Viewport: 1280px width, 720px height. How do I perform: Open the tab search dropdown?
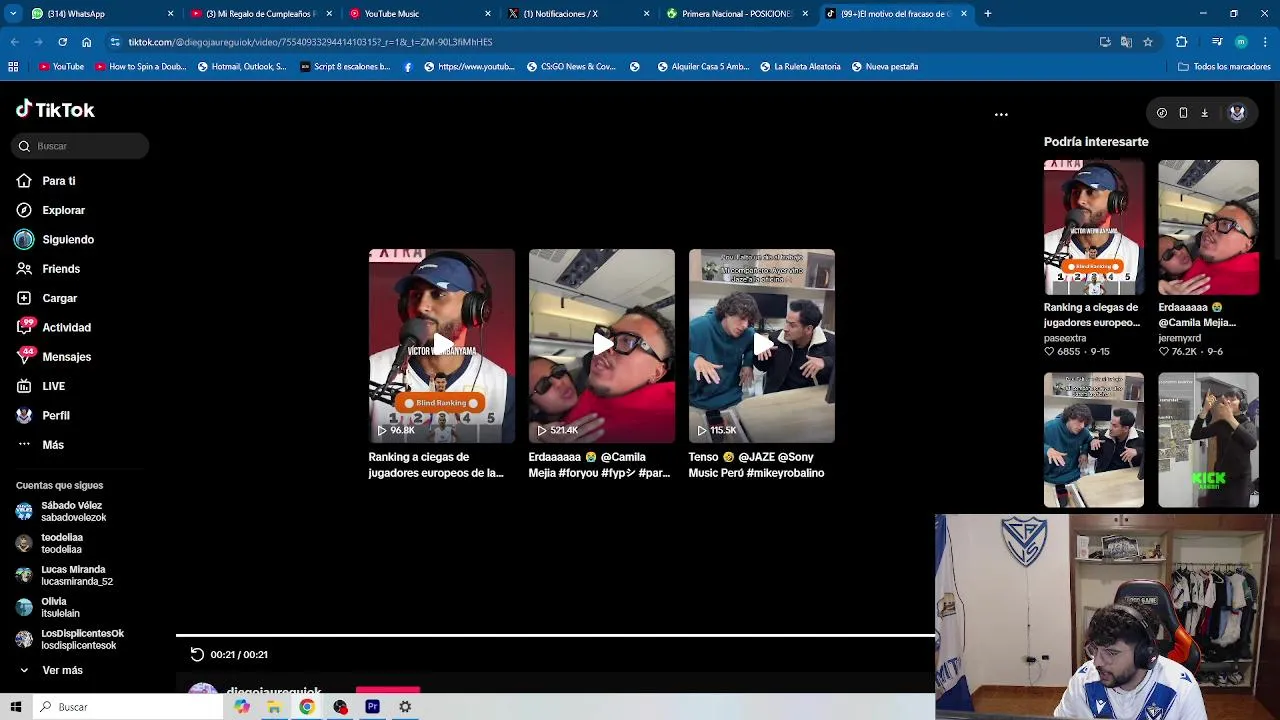click(13, 14)
